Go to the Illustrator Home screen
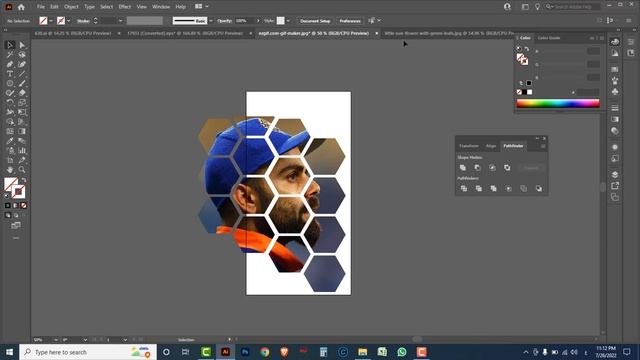Viewport: 640px width, 360px height. 21,7
